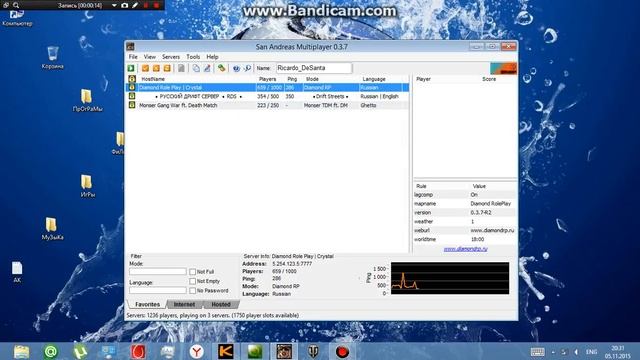This screenshot has height=360, width=640.
Task: Click the worldtime rule row
Action: pyautogui.click(x=465, y=240)
